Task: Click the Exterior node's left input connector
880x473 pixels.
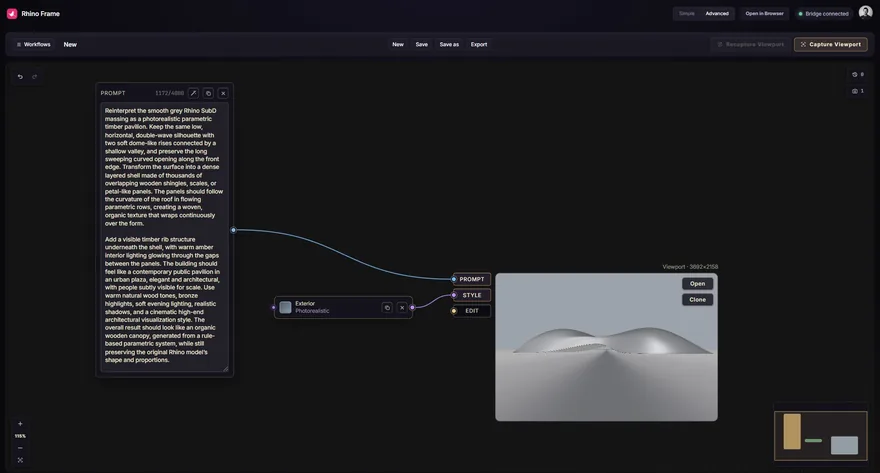Action: (273, 307)
